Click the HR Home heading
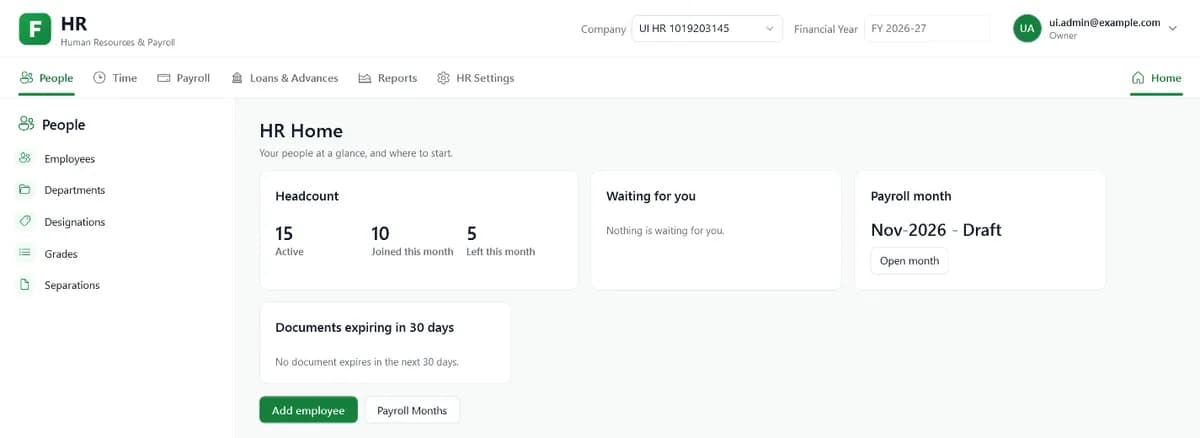 click(x=301, y=130)
